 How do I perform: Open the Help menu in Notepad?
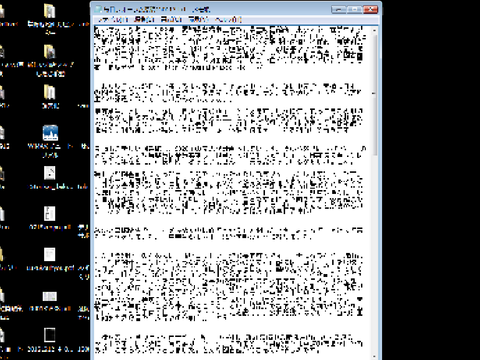228,20
